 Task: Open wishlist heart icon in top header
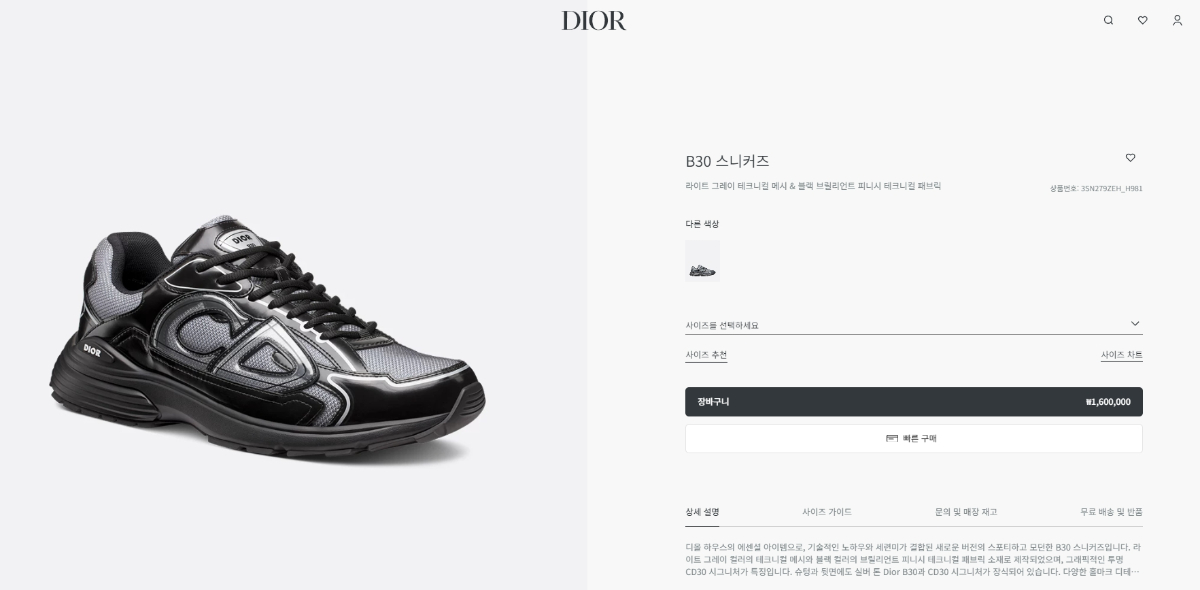[1142, 20]
